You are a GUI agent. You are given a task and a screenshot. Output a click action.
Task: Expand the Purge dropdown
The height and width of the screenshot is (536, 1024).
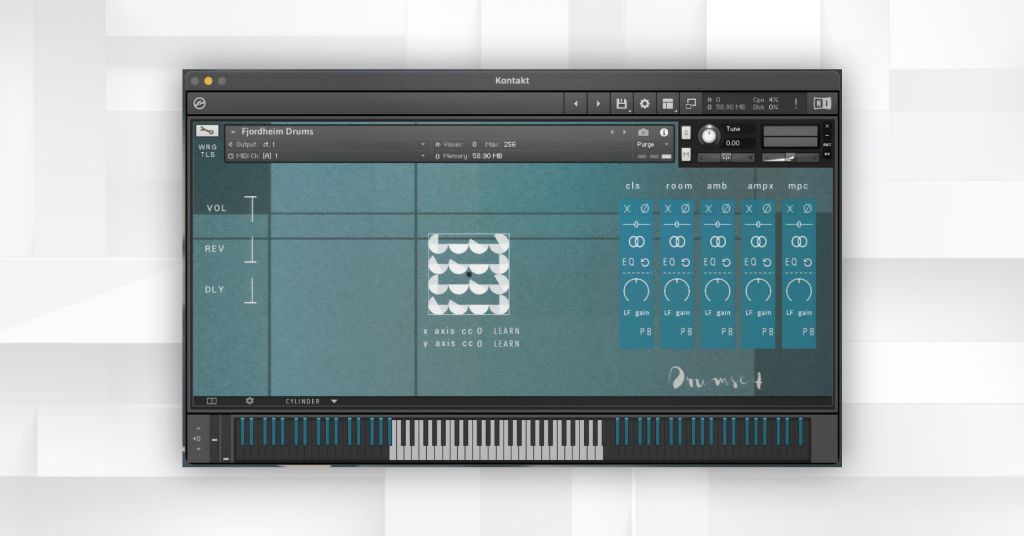point(652,144)
